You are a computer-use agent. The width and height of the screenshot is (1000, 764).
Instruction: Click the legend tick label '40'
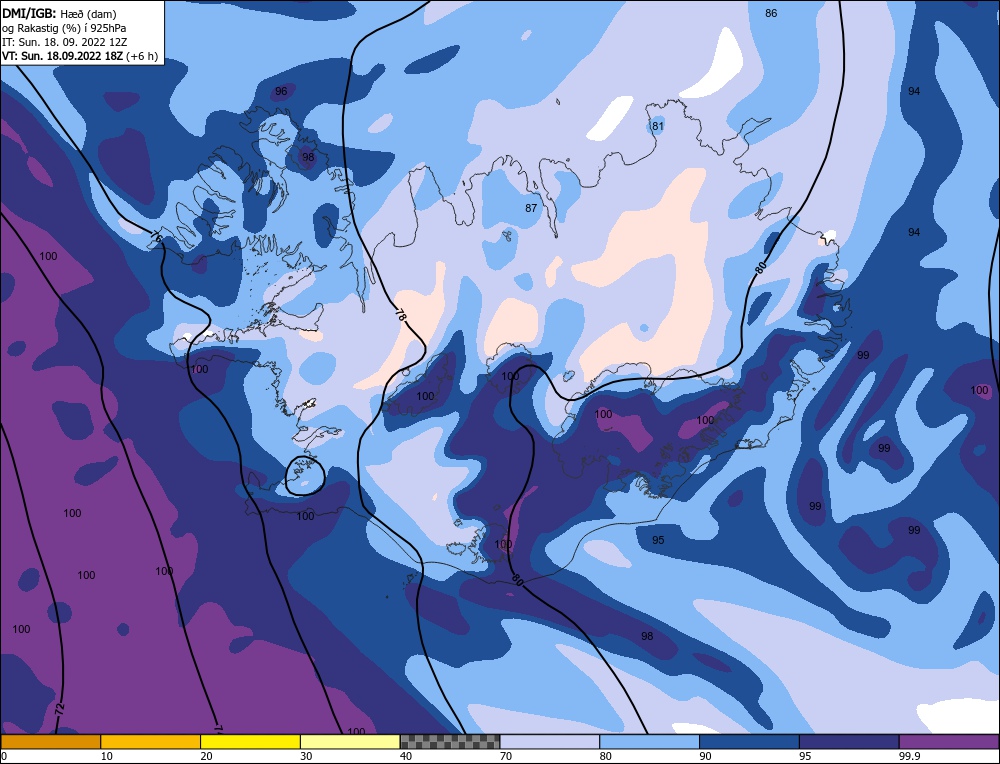(406, 756)
